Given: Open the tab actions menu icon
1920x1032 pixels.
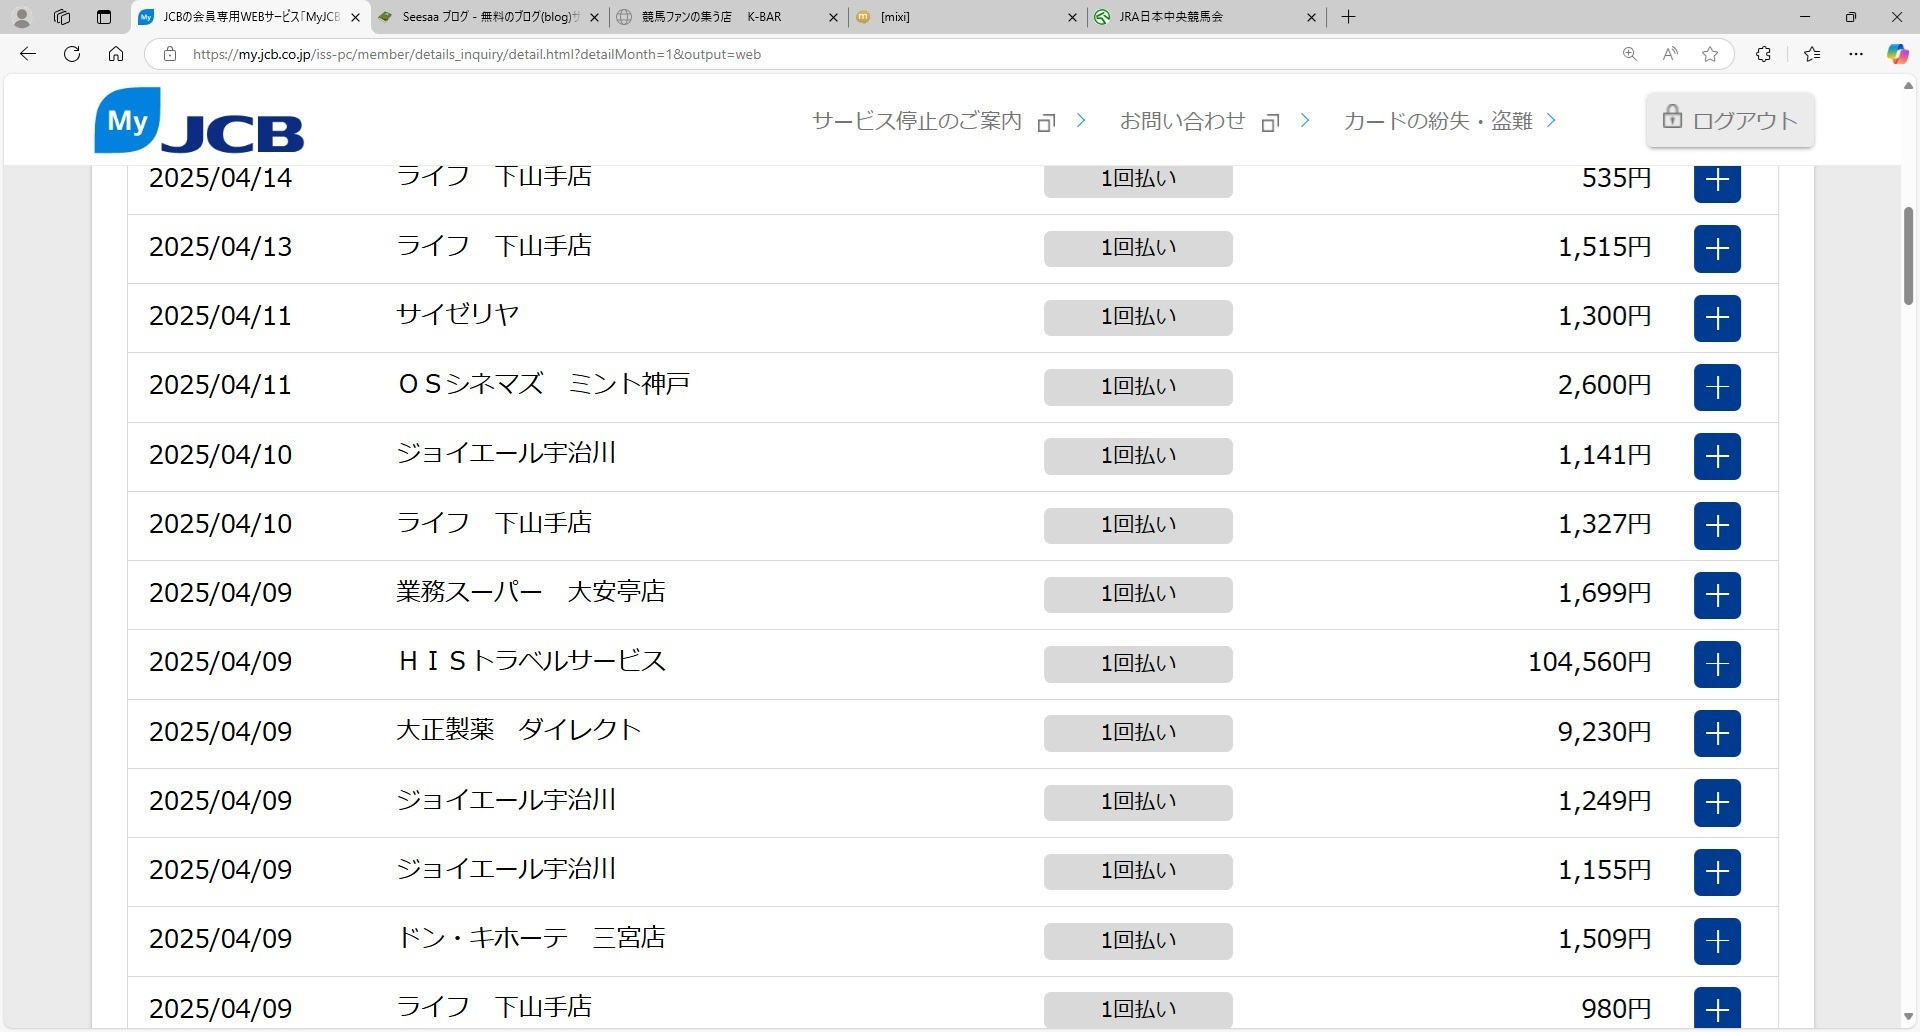Looking at the screenshot, I should [x=104, y=17].
